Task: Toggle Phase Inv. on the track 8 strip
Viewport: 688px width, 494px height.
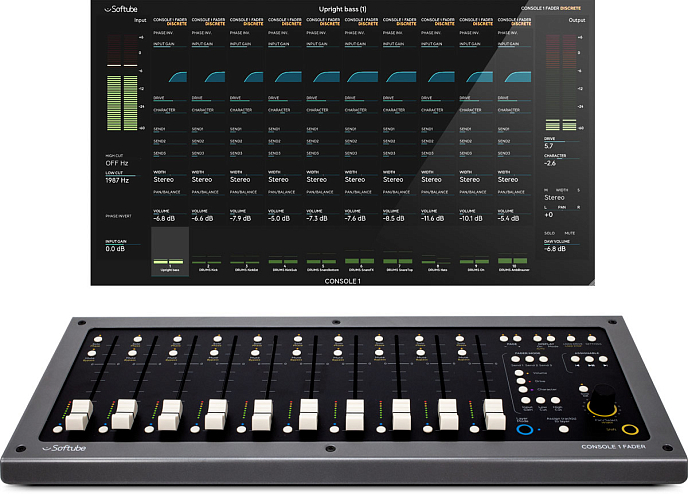Action: coord(430,33)
